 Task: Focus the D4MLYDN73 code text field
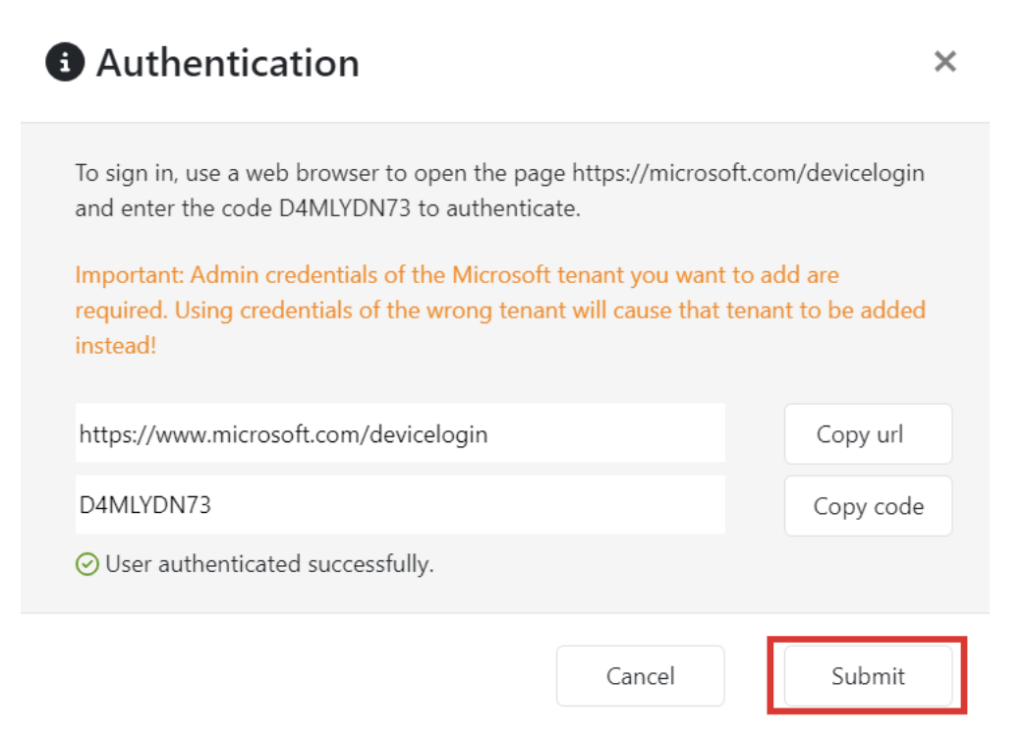tap(400, 505)
